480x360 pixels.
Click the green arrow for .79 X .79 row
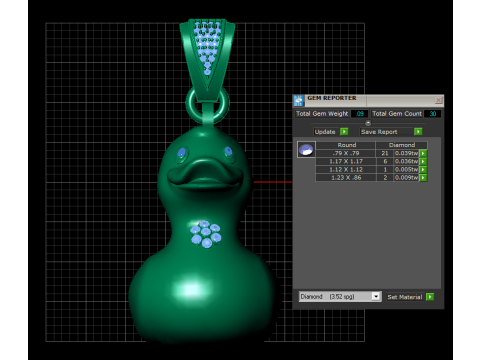[423, 153]
